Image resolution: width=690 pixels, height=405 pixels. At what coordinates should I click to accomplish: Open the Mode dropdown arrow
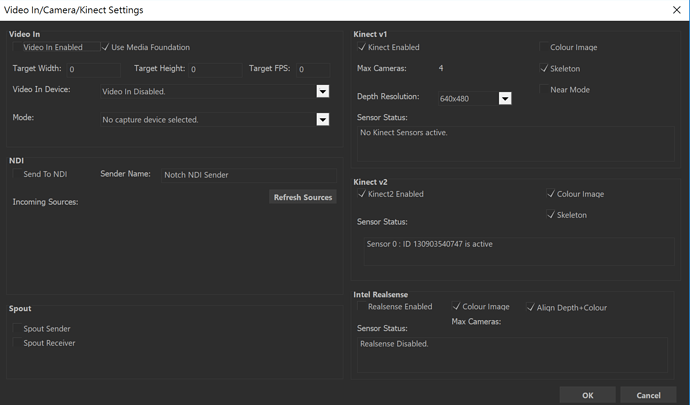(x=323, y=119)
